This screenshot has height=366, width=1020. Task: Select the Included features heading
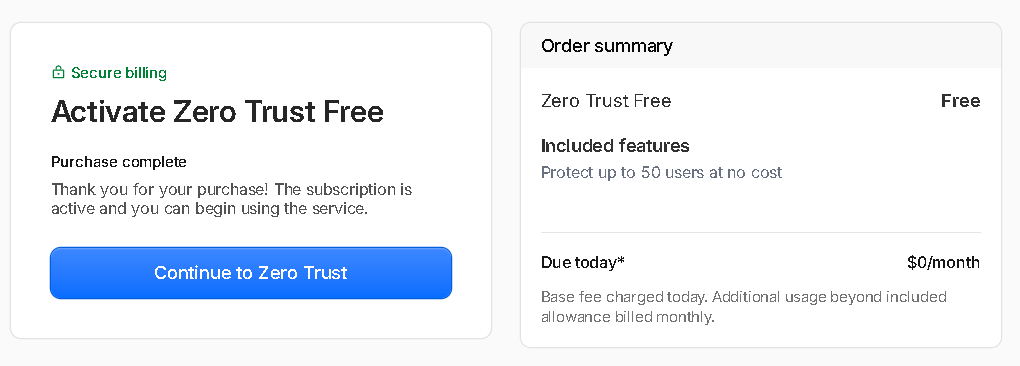pos(615,146)
